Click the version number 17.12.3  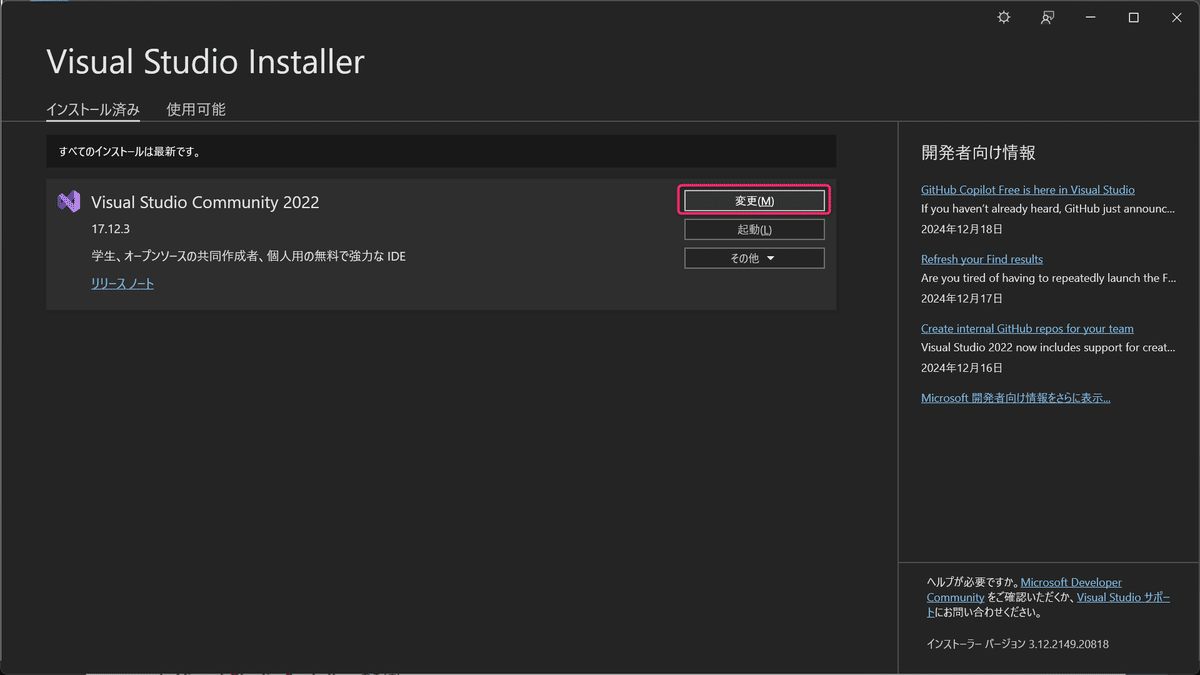[111, 229]
